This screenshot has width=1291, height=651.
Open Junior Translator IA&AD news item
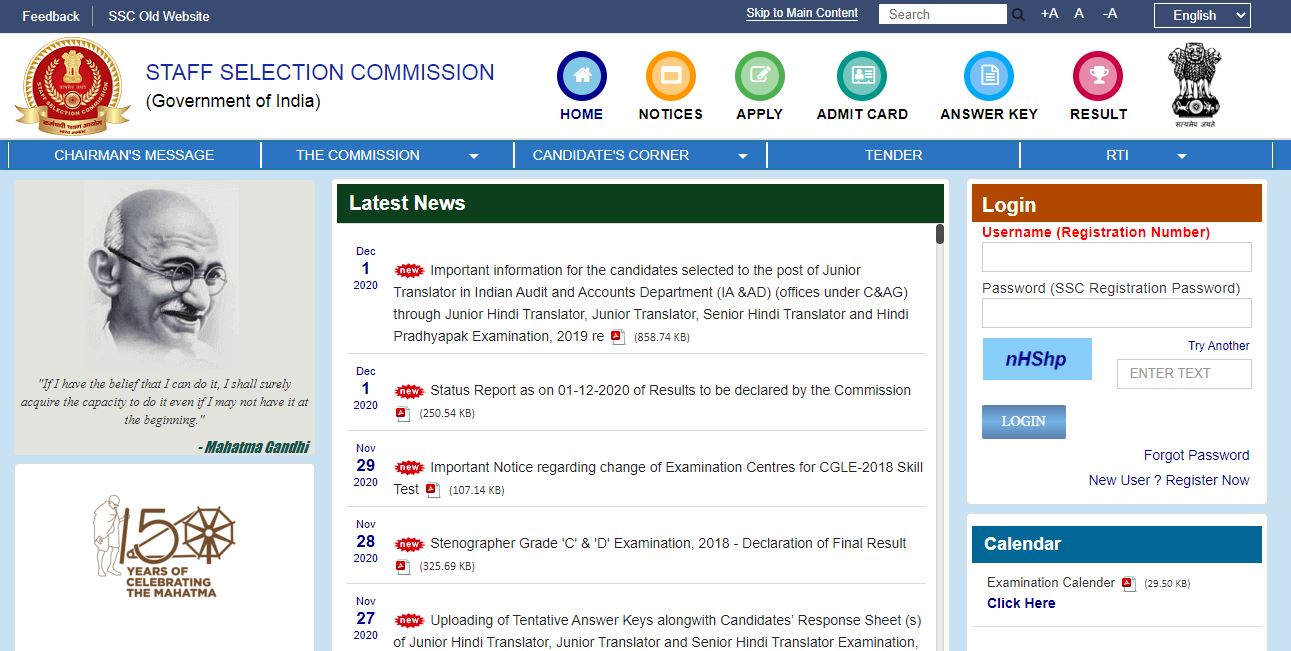pos(651,303)
